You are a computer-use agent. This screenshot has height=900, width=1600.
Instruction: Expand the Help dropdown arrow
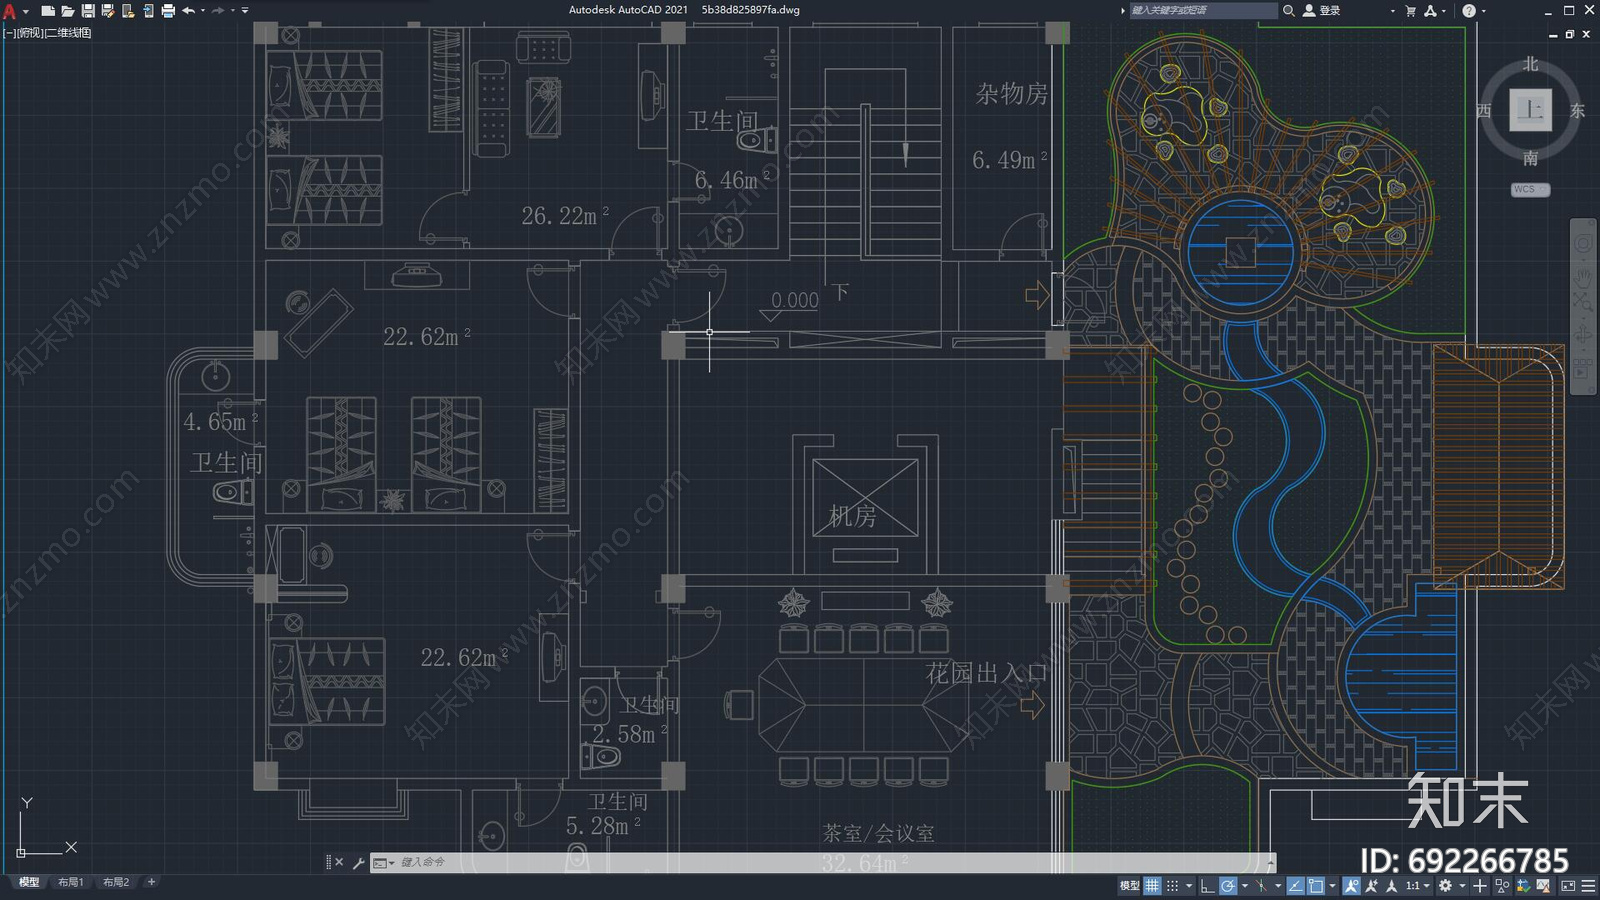point(1484,11)
